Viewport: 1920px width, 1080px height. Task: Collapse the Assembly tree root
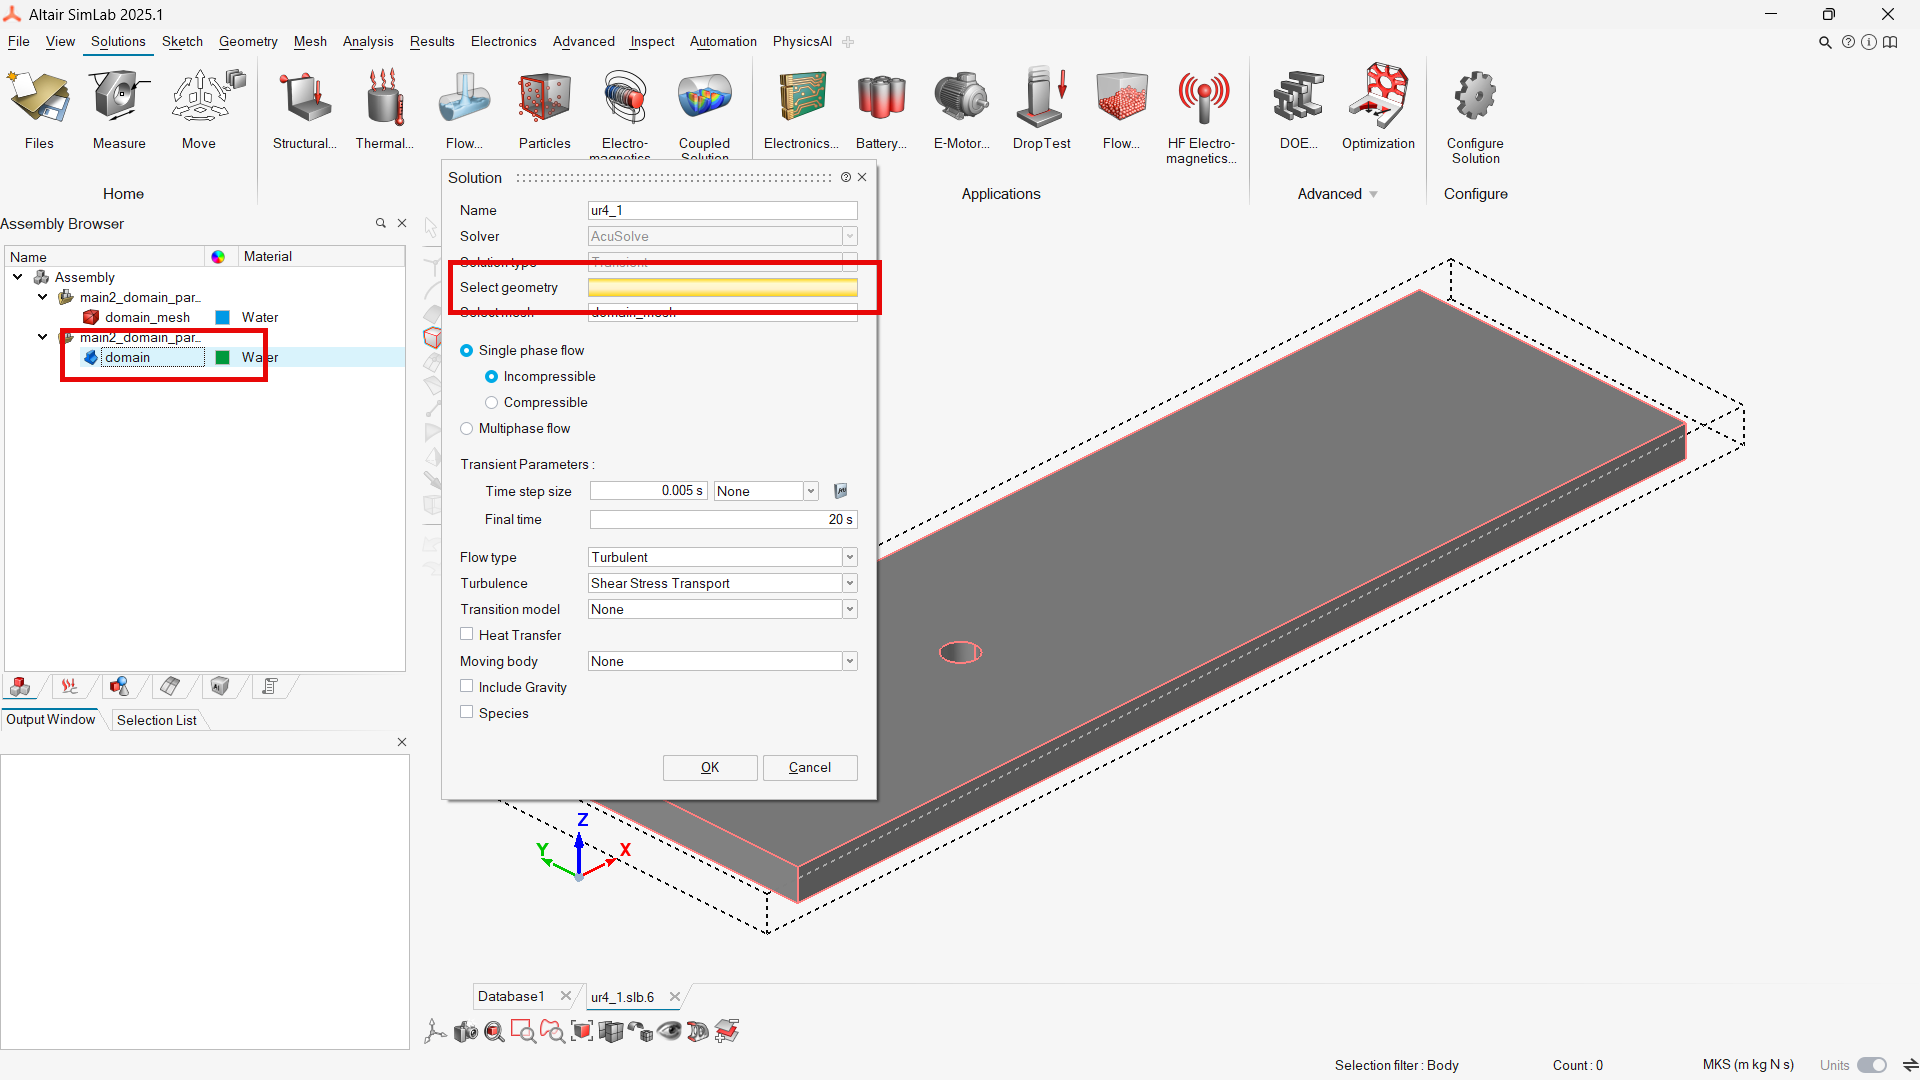click(18, 277)
